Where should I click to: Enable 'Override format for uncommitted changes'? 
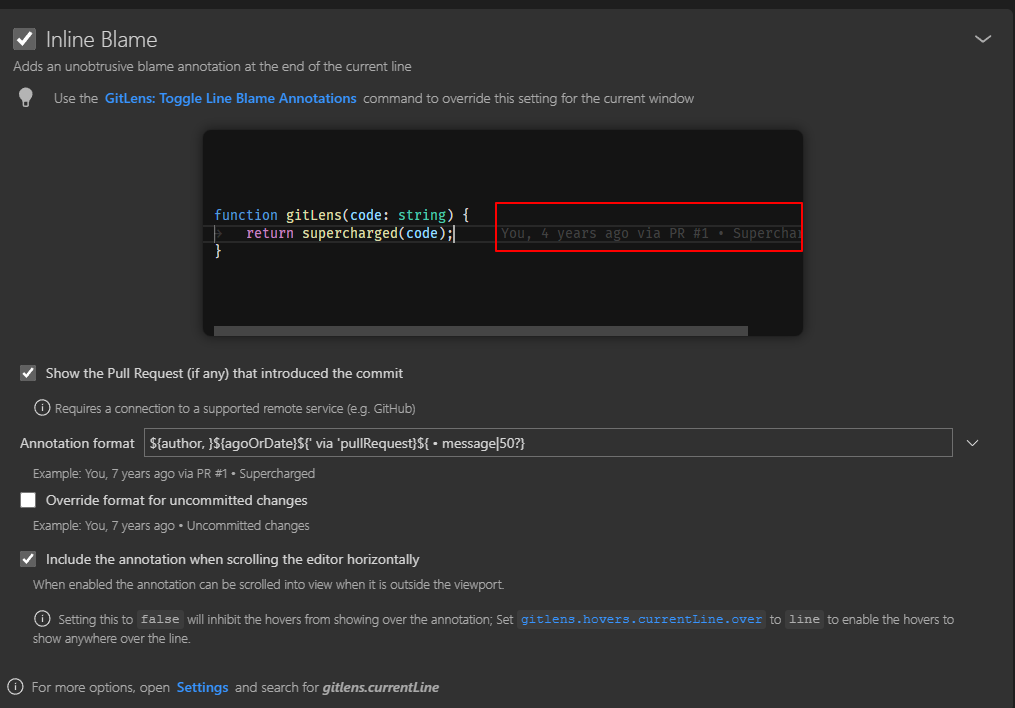(28, 500)
